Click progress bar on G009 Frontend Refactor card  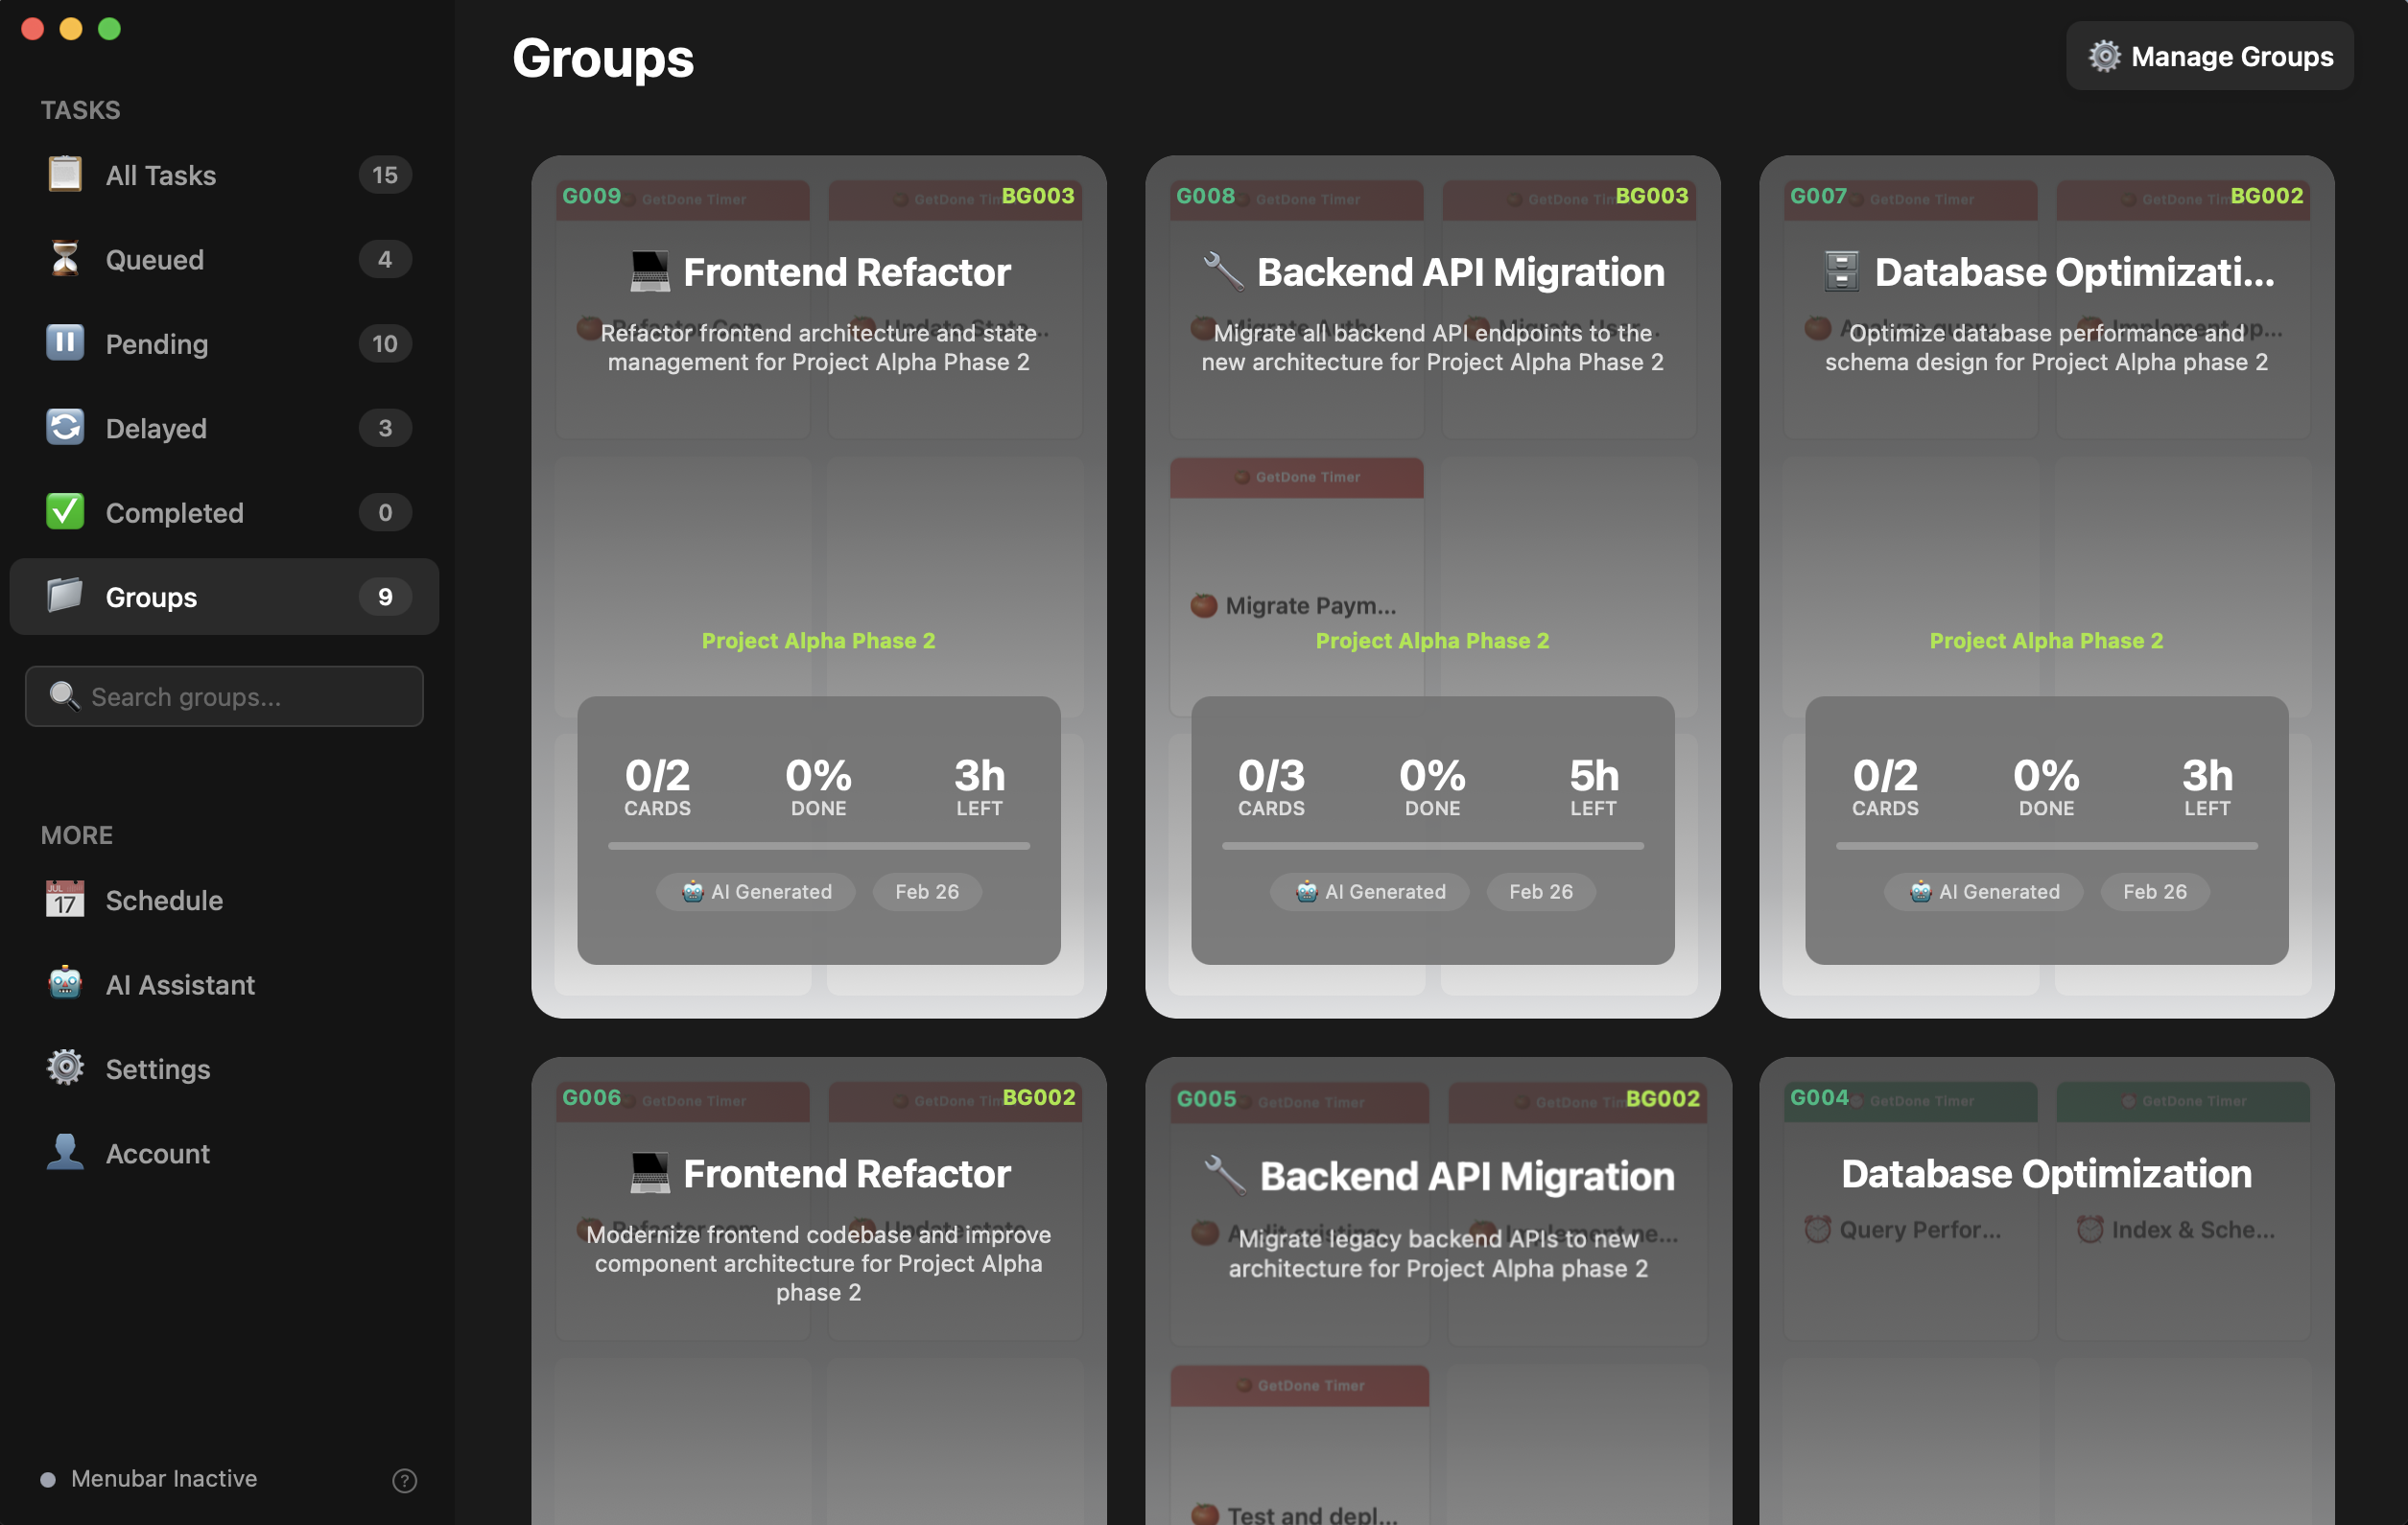tap(819, 846)
